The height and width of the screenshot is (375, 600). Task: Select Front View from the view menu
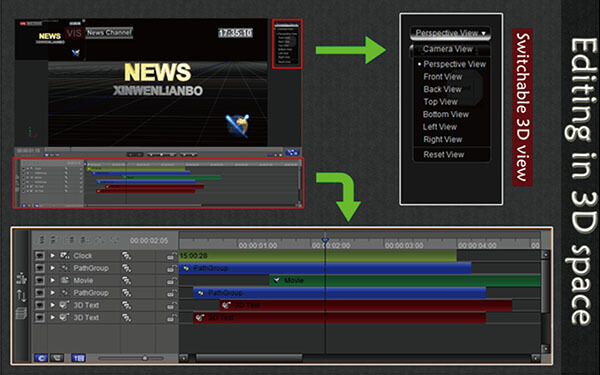[x=443, y=77]
